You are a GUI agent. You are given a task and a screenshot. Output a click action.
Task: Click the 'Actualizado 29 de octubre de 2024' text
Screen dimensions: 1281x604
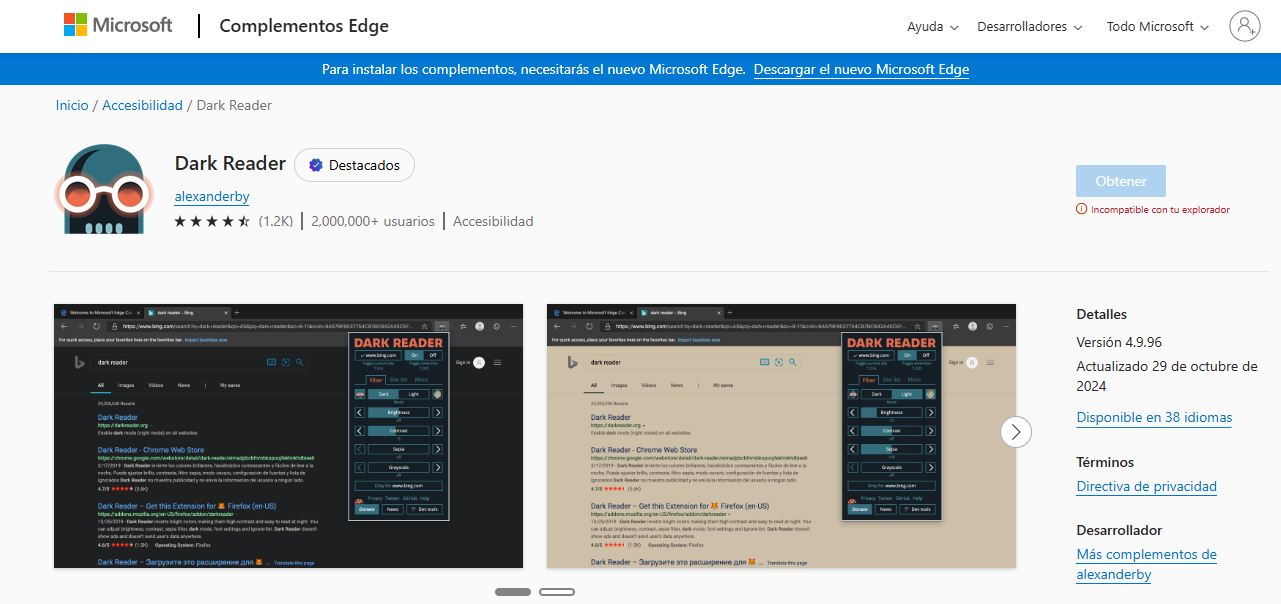(1167, 376)
